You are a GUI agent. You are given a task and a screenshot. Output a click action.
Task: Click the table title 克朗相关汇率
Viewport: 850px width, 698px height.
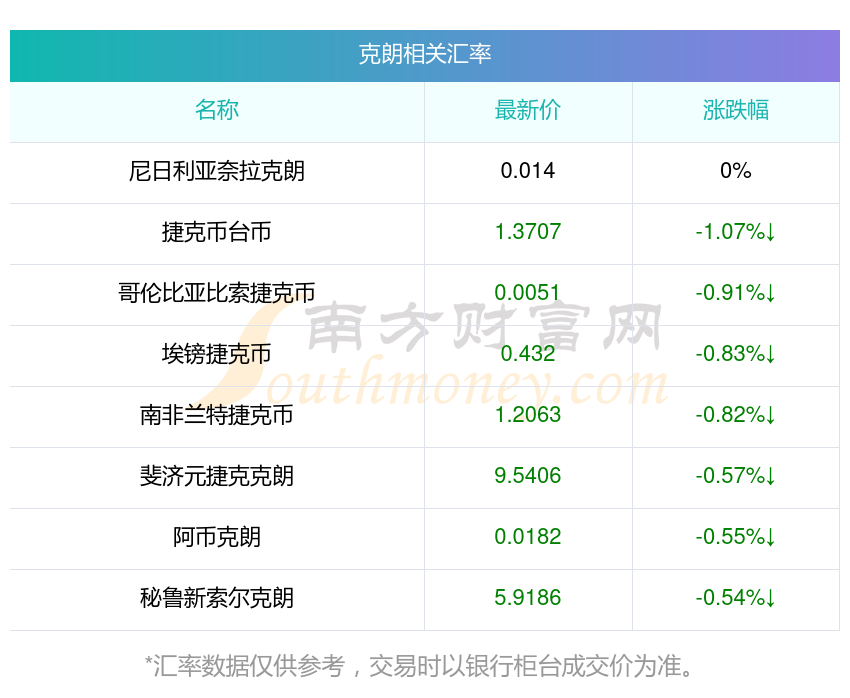425,54
